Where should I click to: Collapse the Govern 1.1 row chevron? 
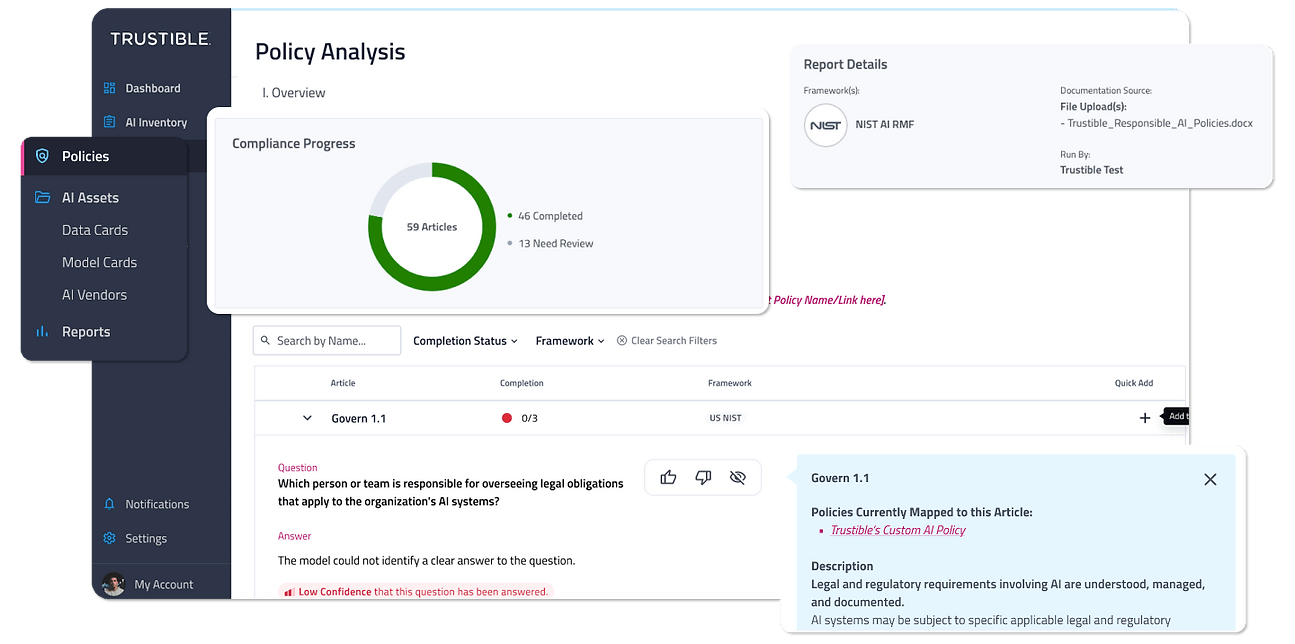pyautogui.click(x=307, y=418)
